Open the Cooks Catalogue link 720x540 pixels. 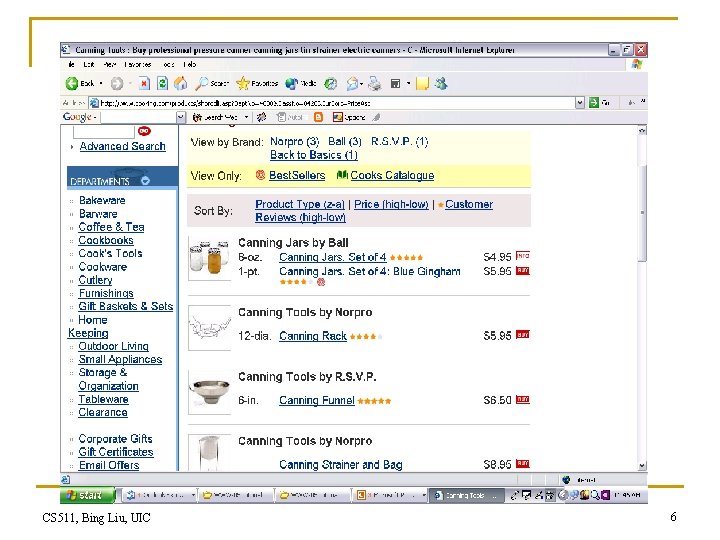coord(392,175)
